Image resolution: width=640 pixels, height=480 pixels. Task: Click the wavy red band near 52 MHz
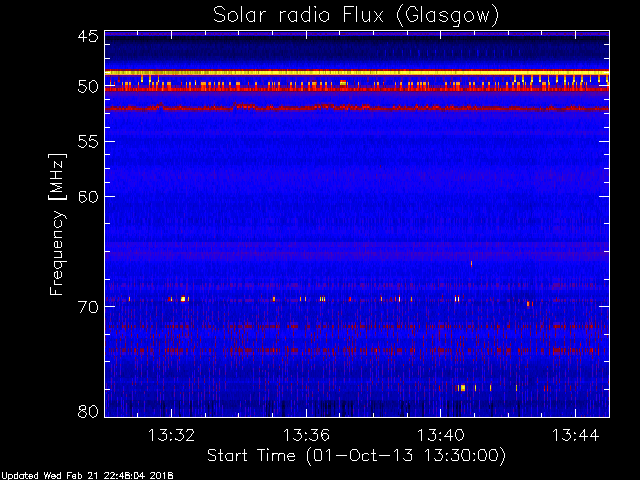tap(357, 107)
